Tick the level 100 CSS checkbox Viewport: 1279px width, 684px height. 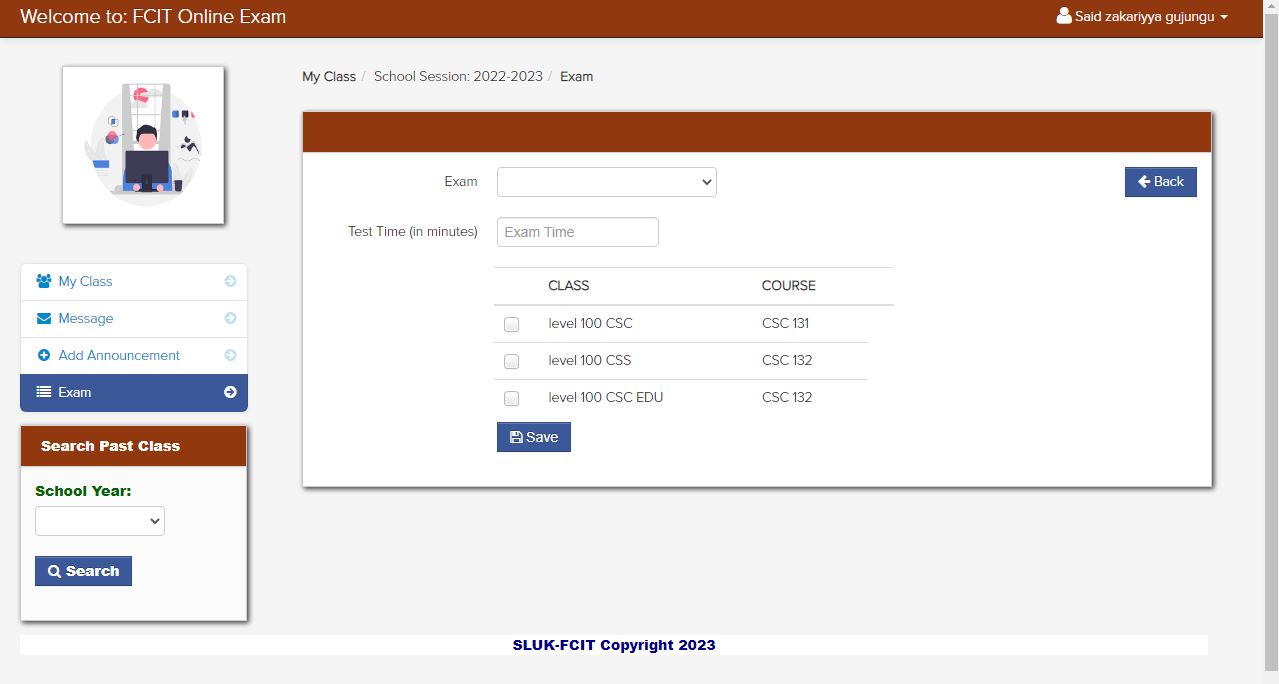click(x=512, y=361)
